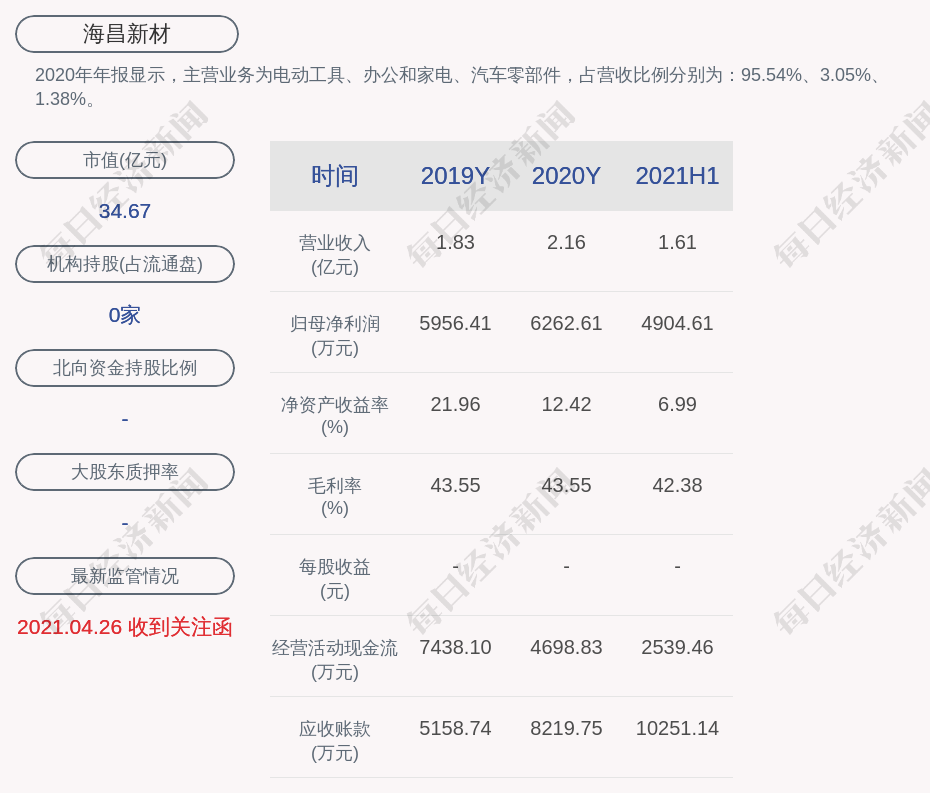Click cash flow value 4698.83

pyautogui.click(x=566, y=647)
